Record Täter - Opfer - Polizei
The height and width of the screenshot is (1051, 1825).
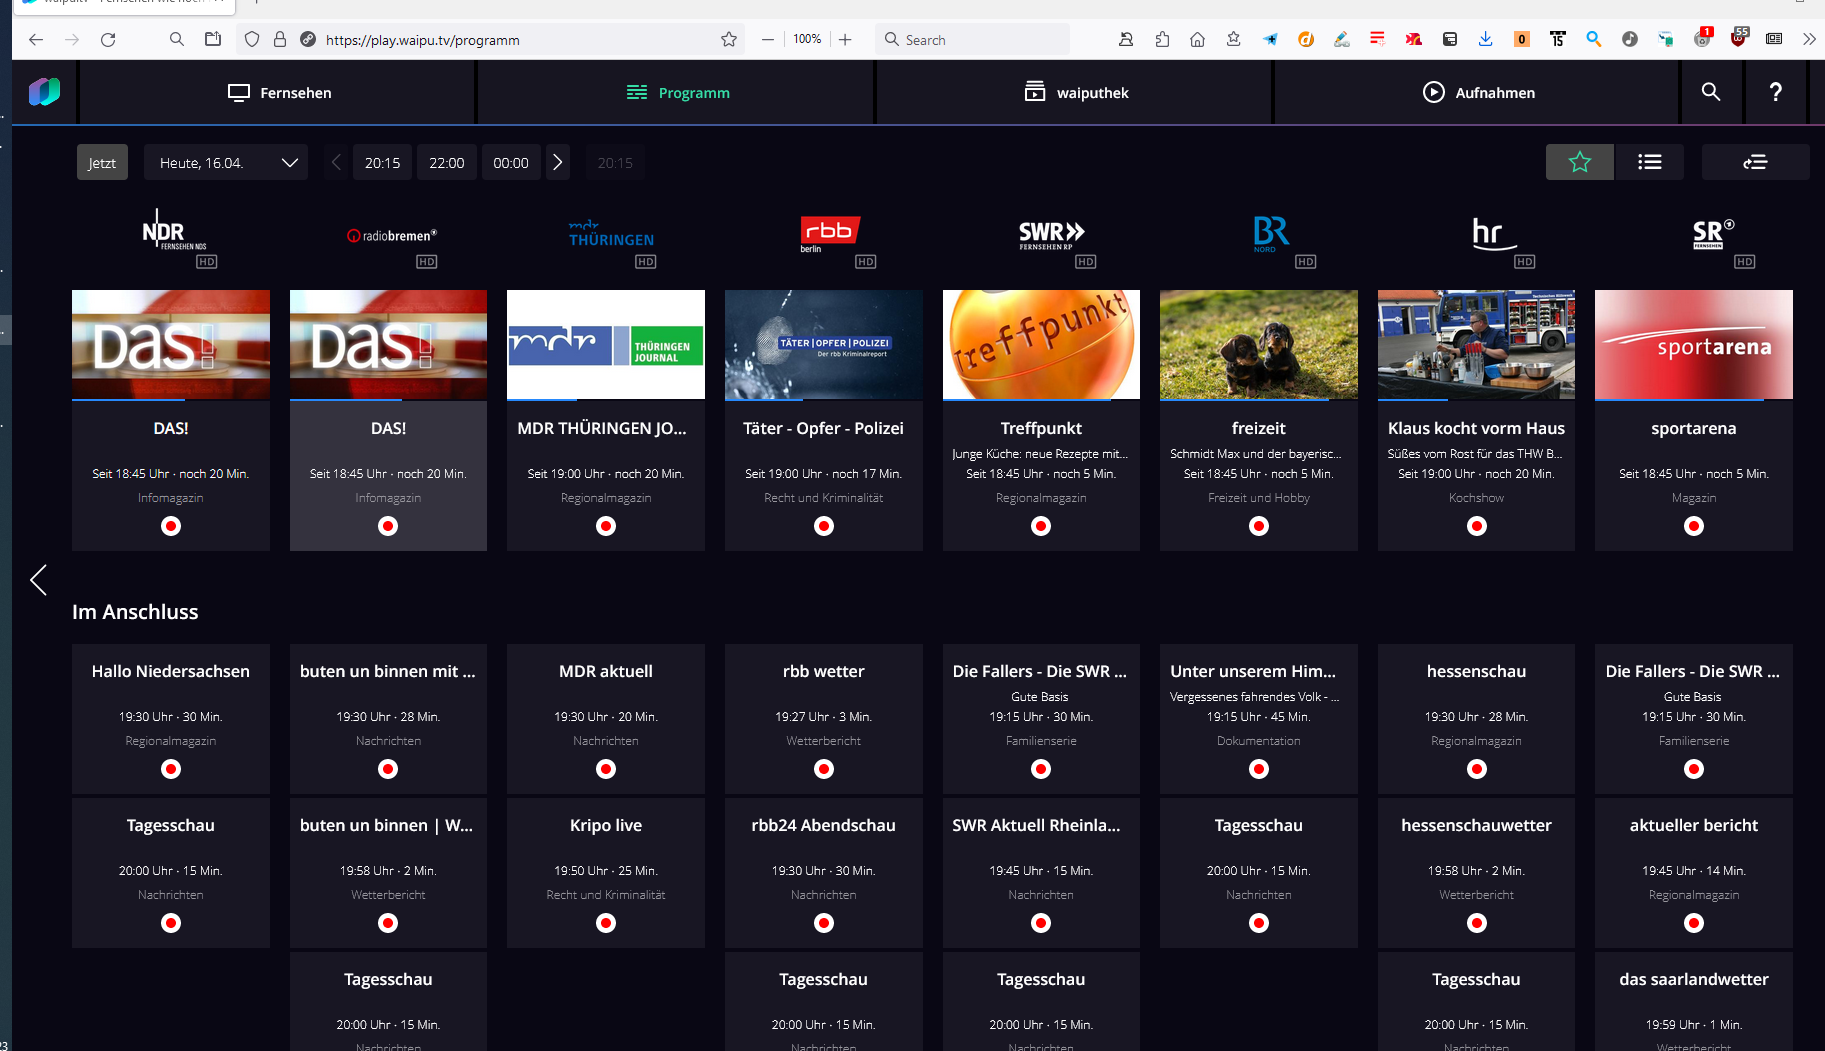(824, 526)
